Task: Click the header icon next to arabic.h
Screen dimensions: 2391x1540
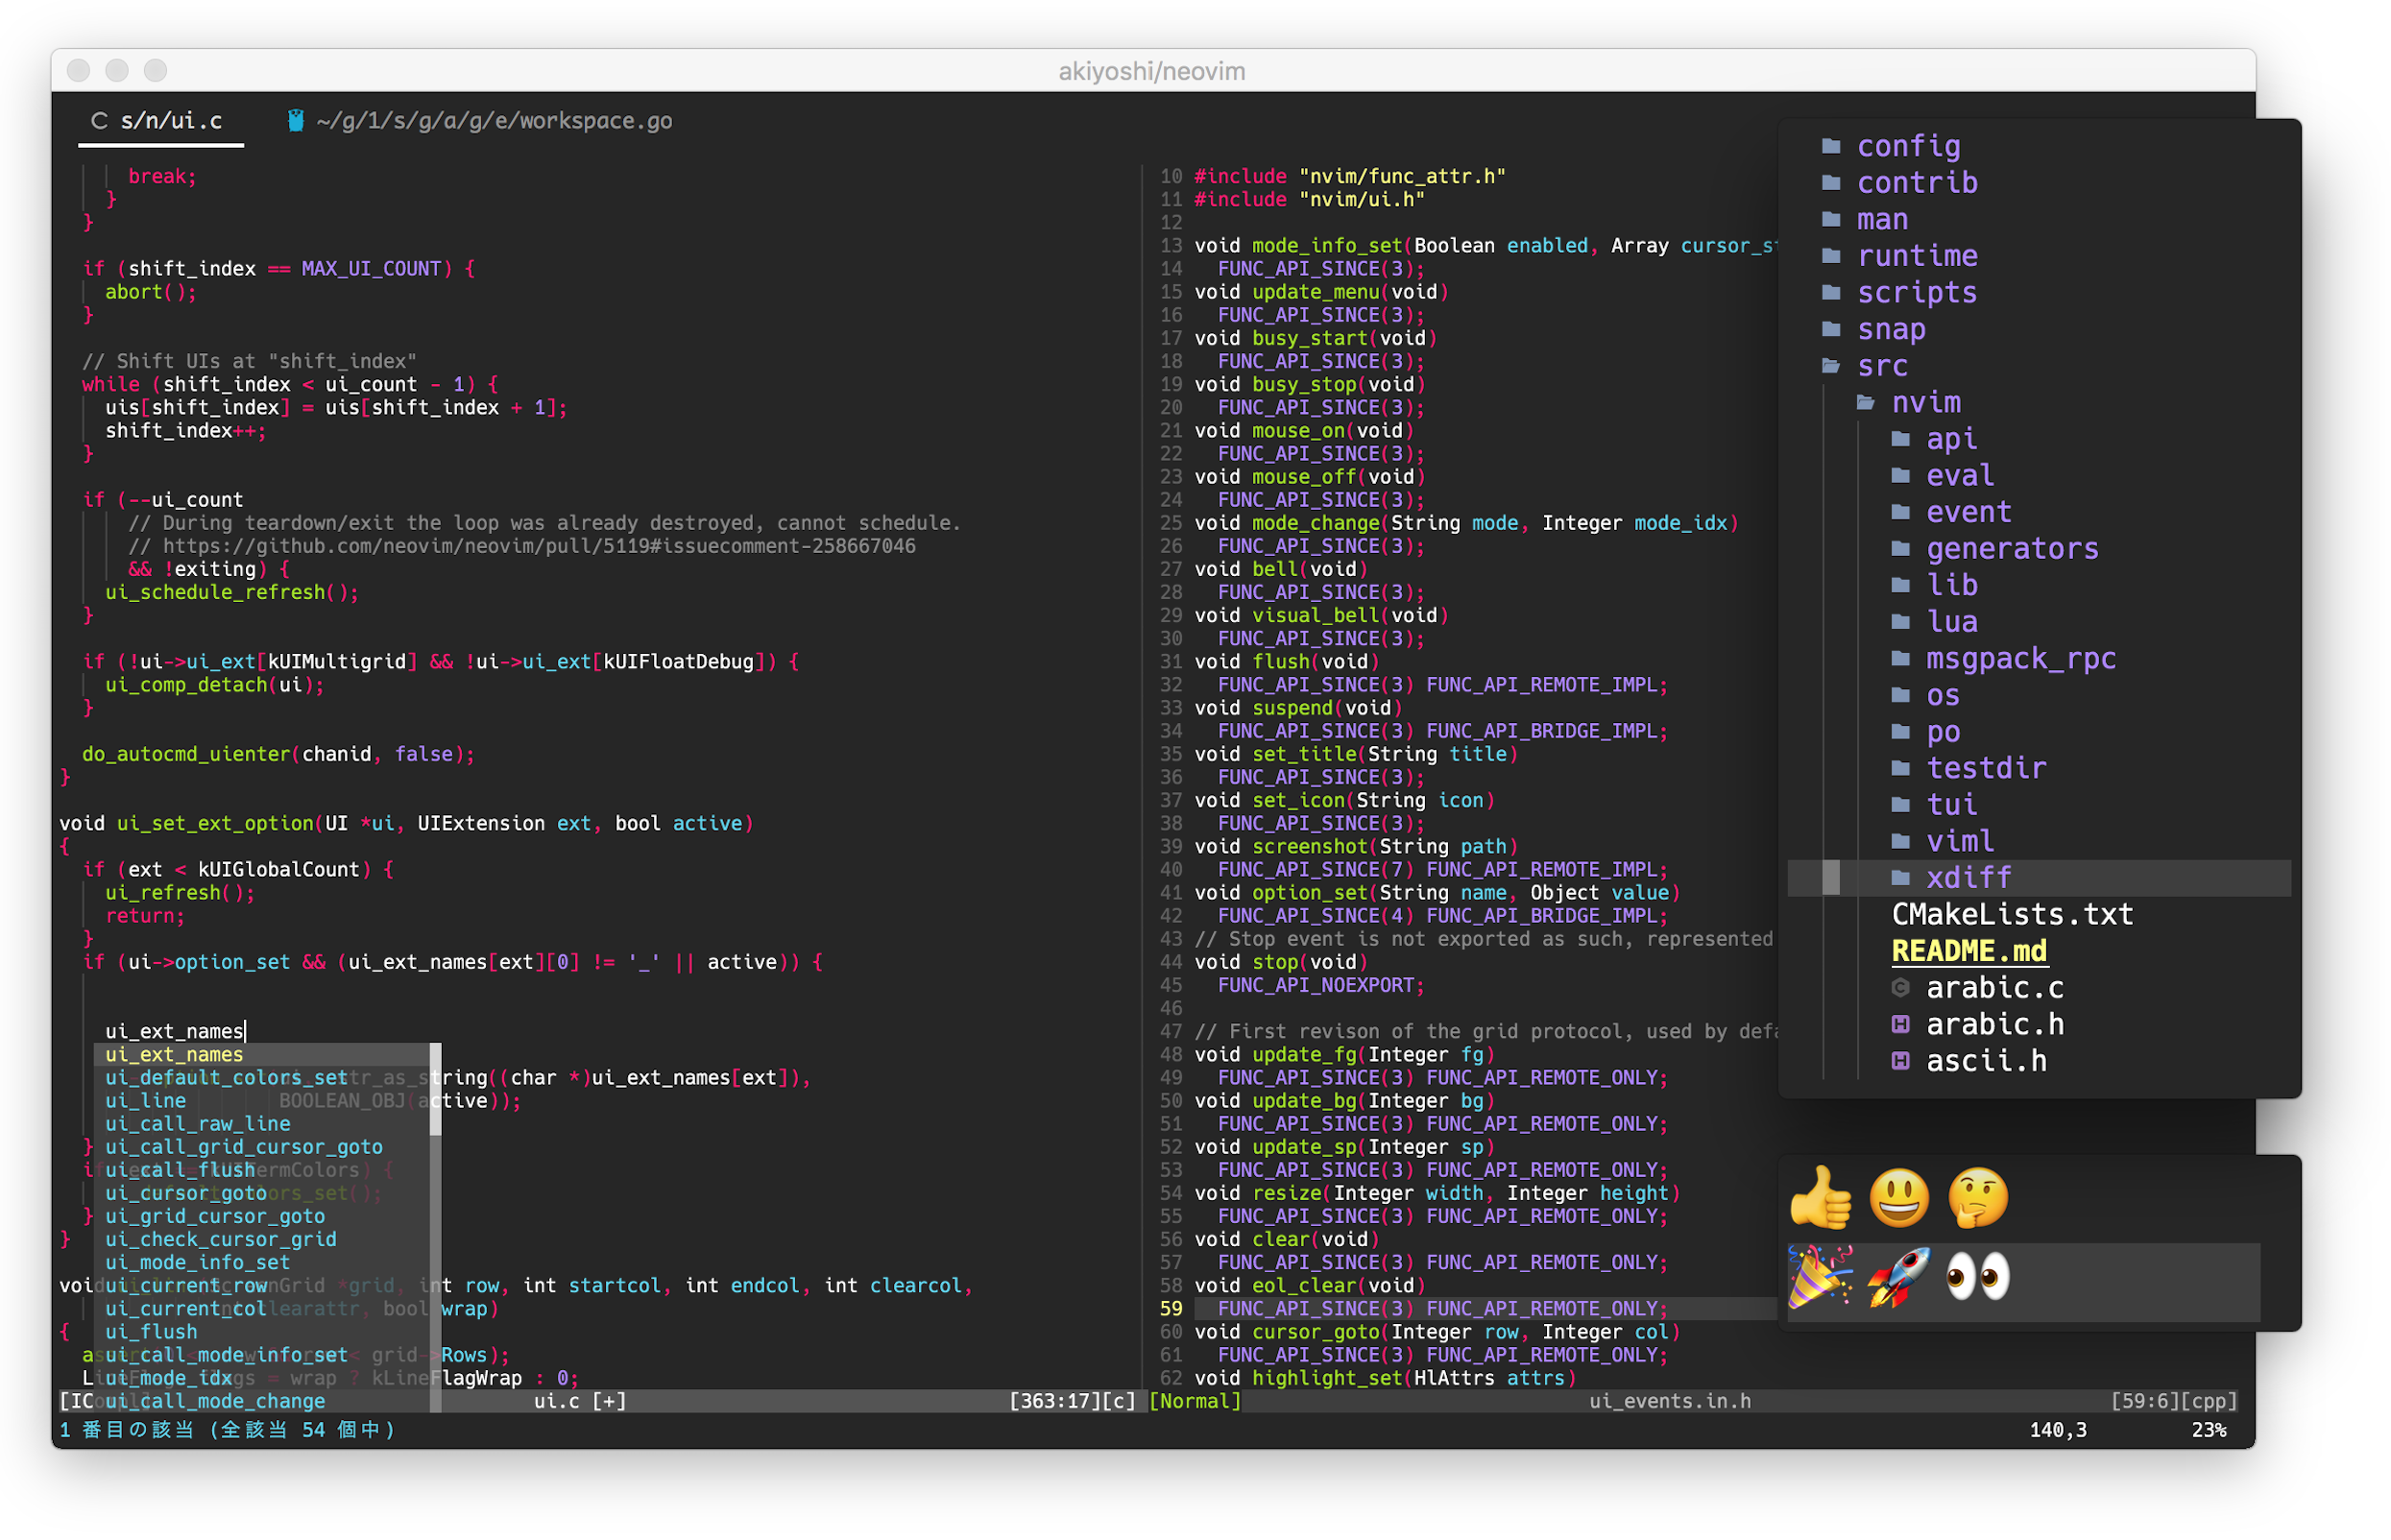Action: coord(1902,1026)
